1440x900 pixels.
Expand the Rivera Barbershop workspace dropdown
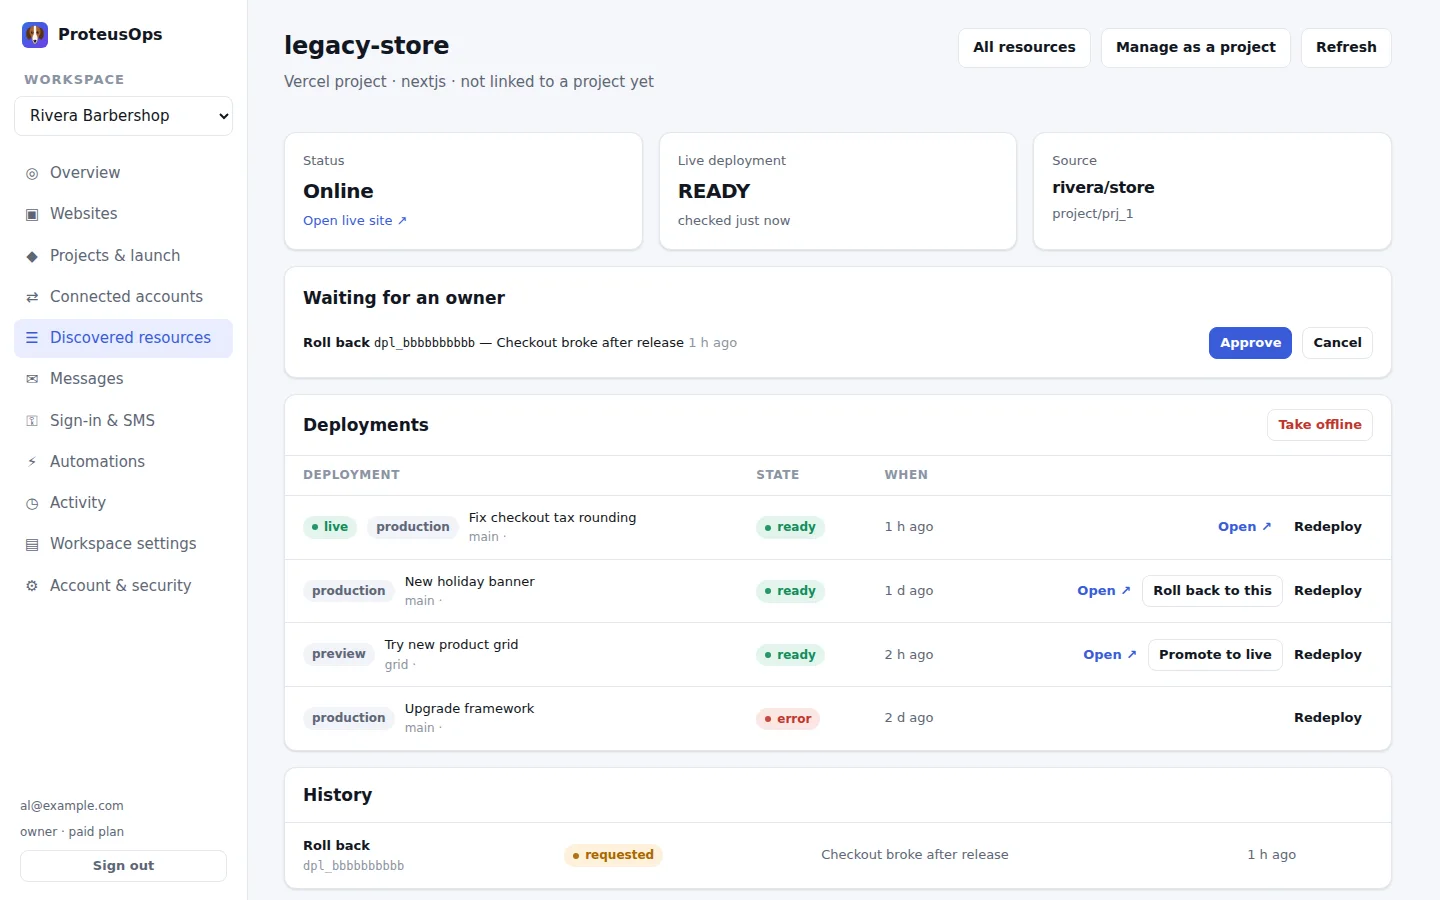(x=123, y=116)
